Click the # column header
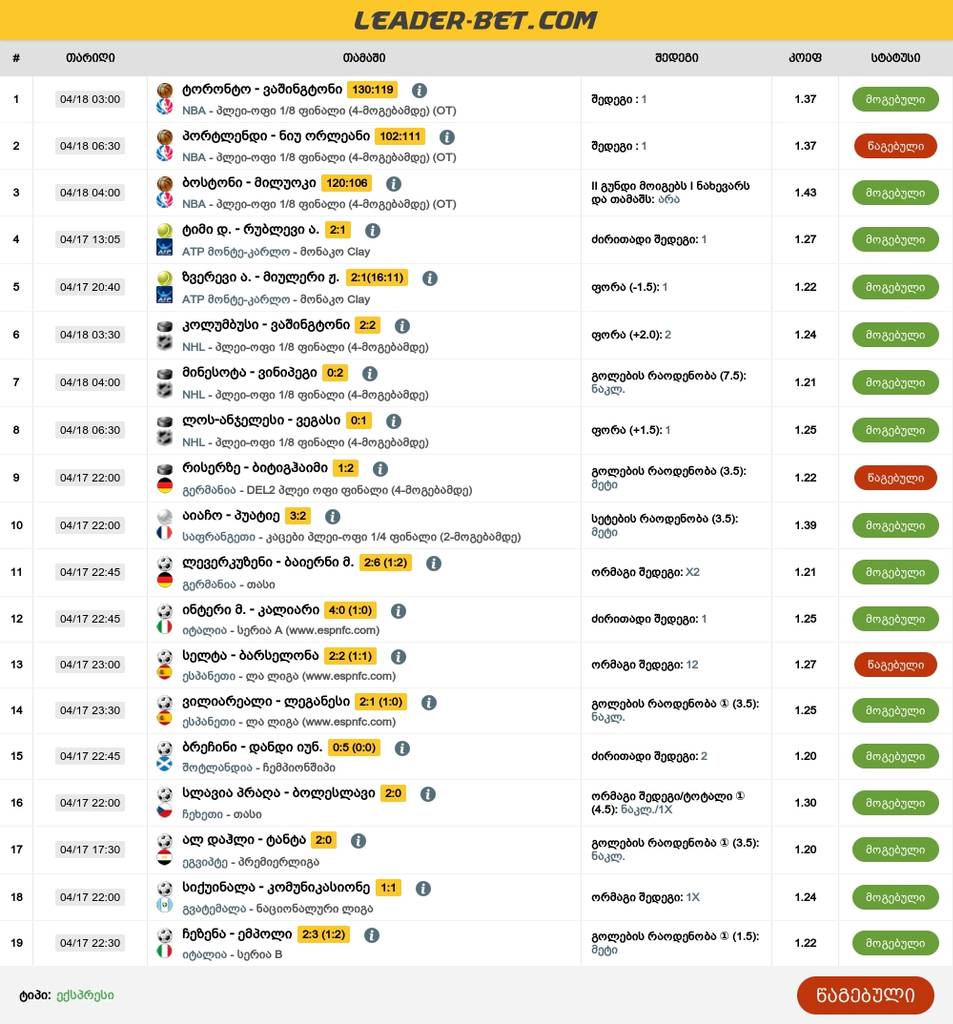This screenshot has height=1024, width=953. tap(16, 58)
